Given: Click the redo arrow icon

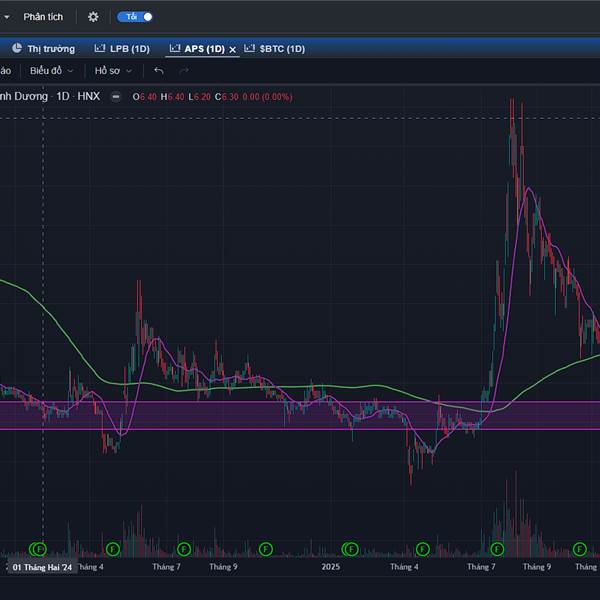Looking at the screenshot, I should tap(184, 71).
